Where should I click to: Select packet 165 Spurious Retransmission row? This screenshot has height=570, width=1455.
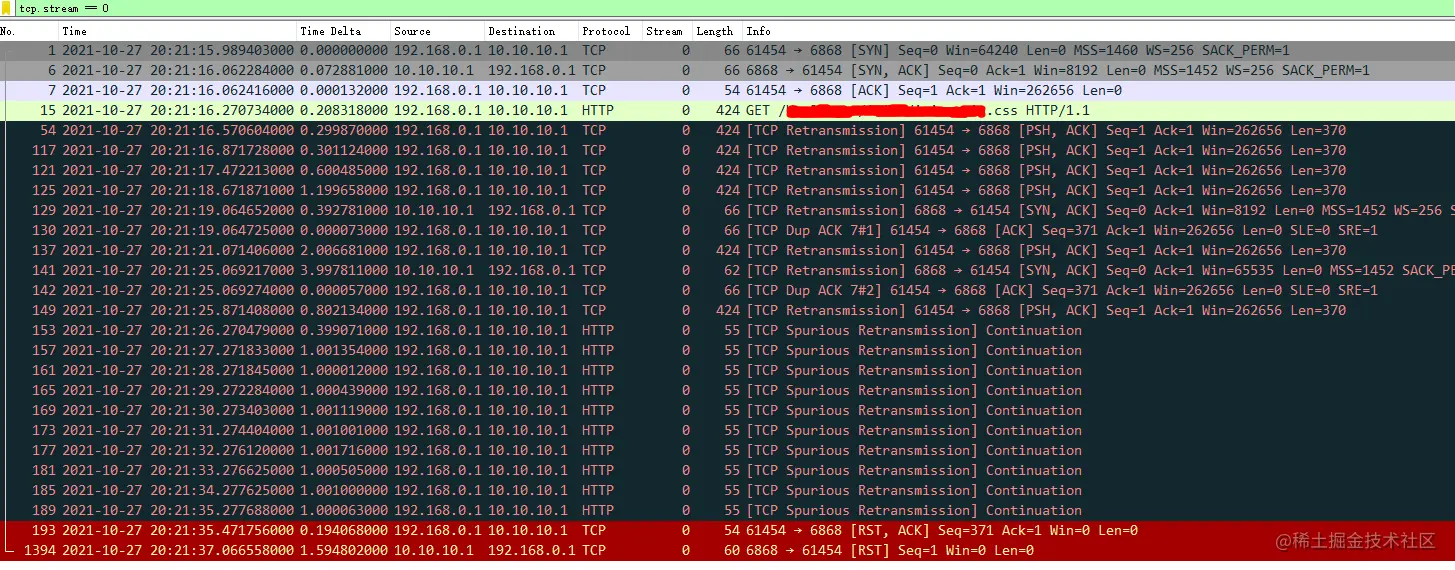click(727, 390)
